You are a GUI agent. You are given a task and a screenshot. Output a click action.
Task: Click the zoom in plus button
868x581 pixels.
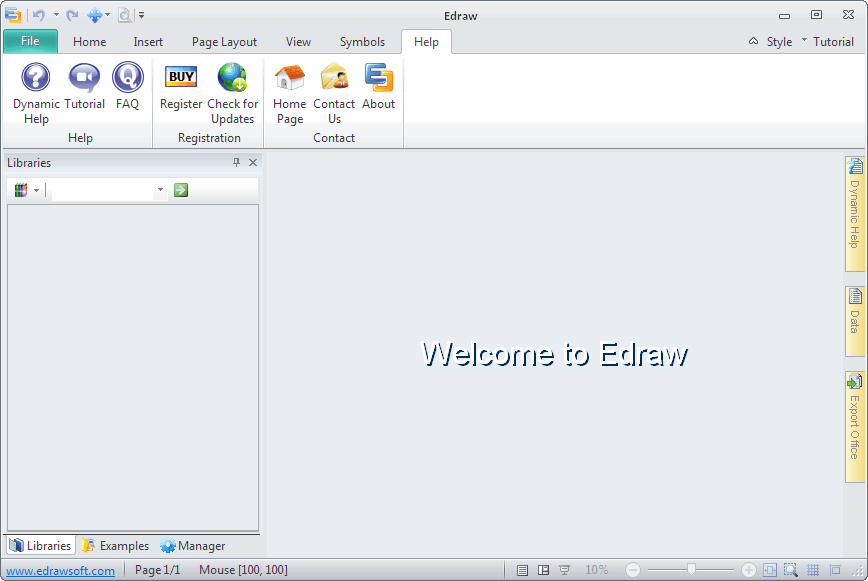click(x=748, y=570)
